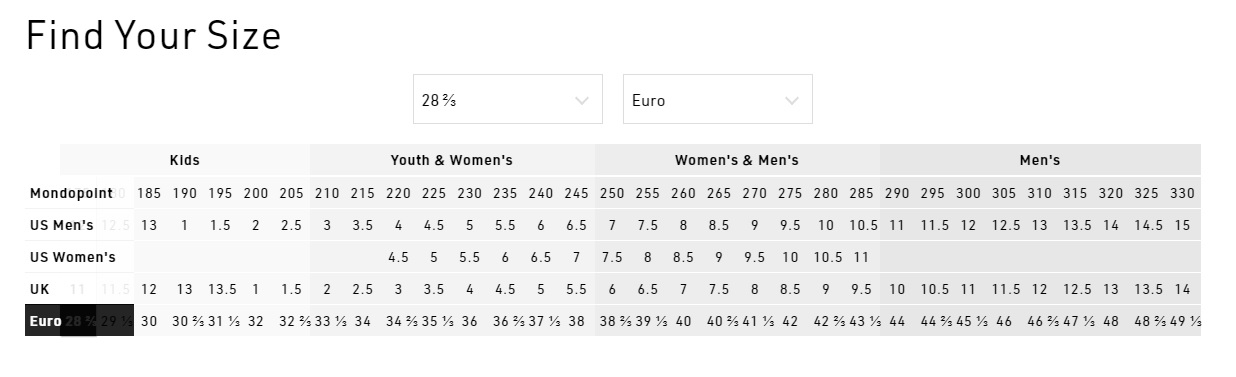Select Mondopoint size 330
This screenshot has width=1236, height=377.
[x=1182, y=193]
